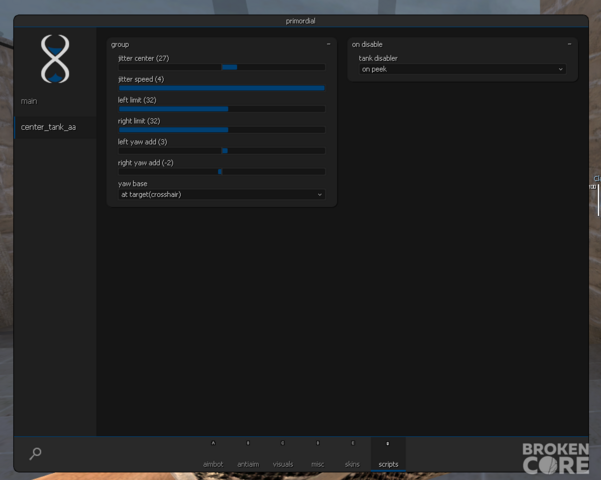Screen dimensions: 601x480
Task: Open the tank disabler dropdown
Action: 462,69
